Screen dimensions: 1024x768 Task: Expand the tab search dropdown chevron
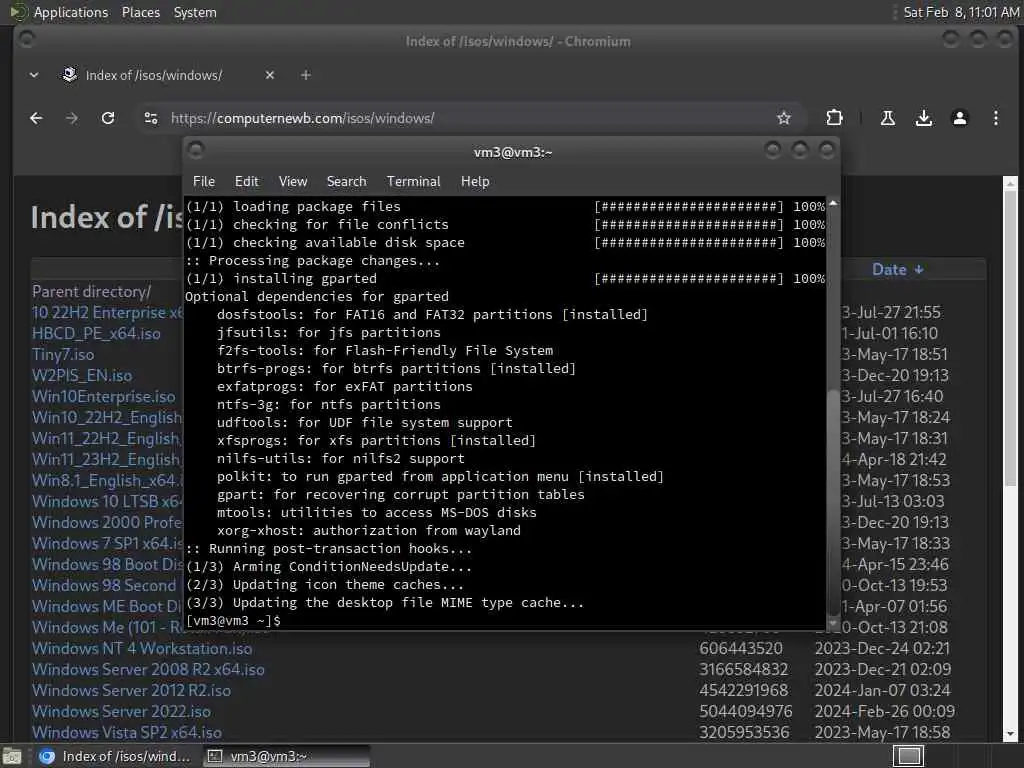tap(34, 75)
